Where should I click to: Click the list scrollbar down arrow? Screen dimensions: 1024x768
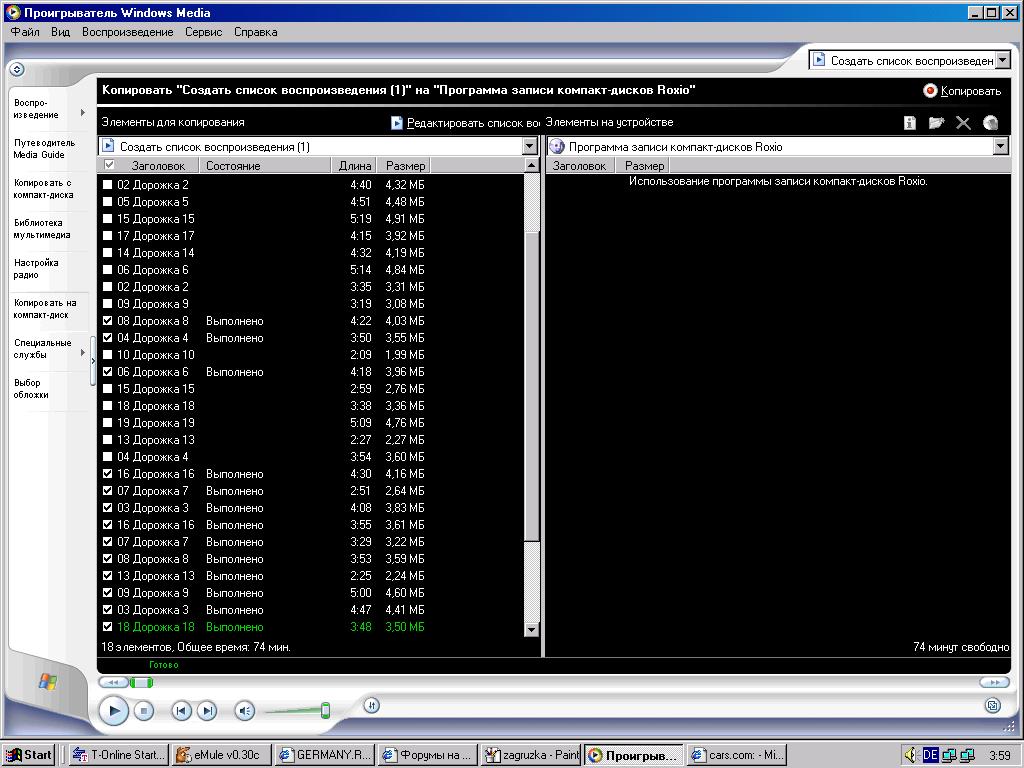[532, 630]
